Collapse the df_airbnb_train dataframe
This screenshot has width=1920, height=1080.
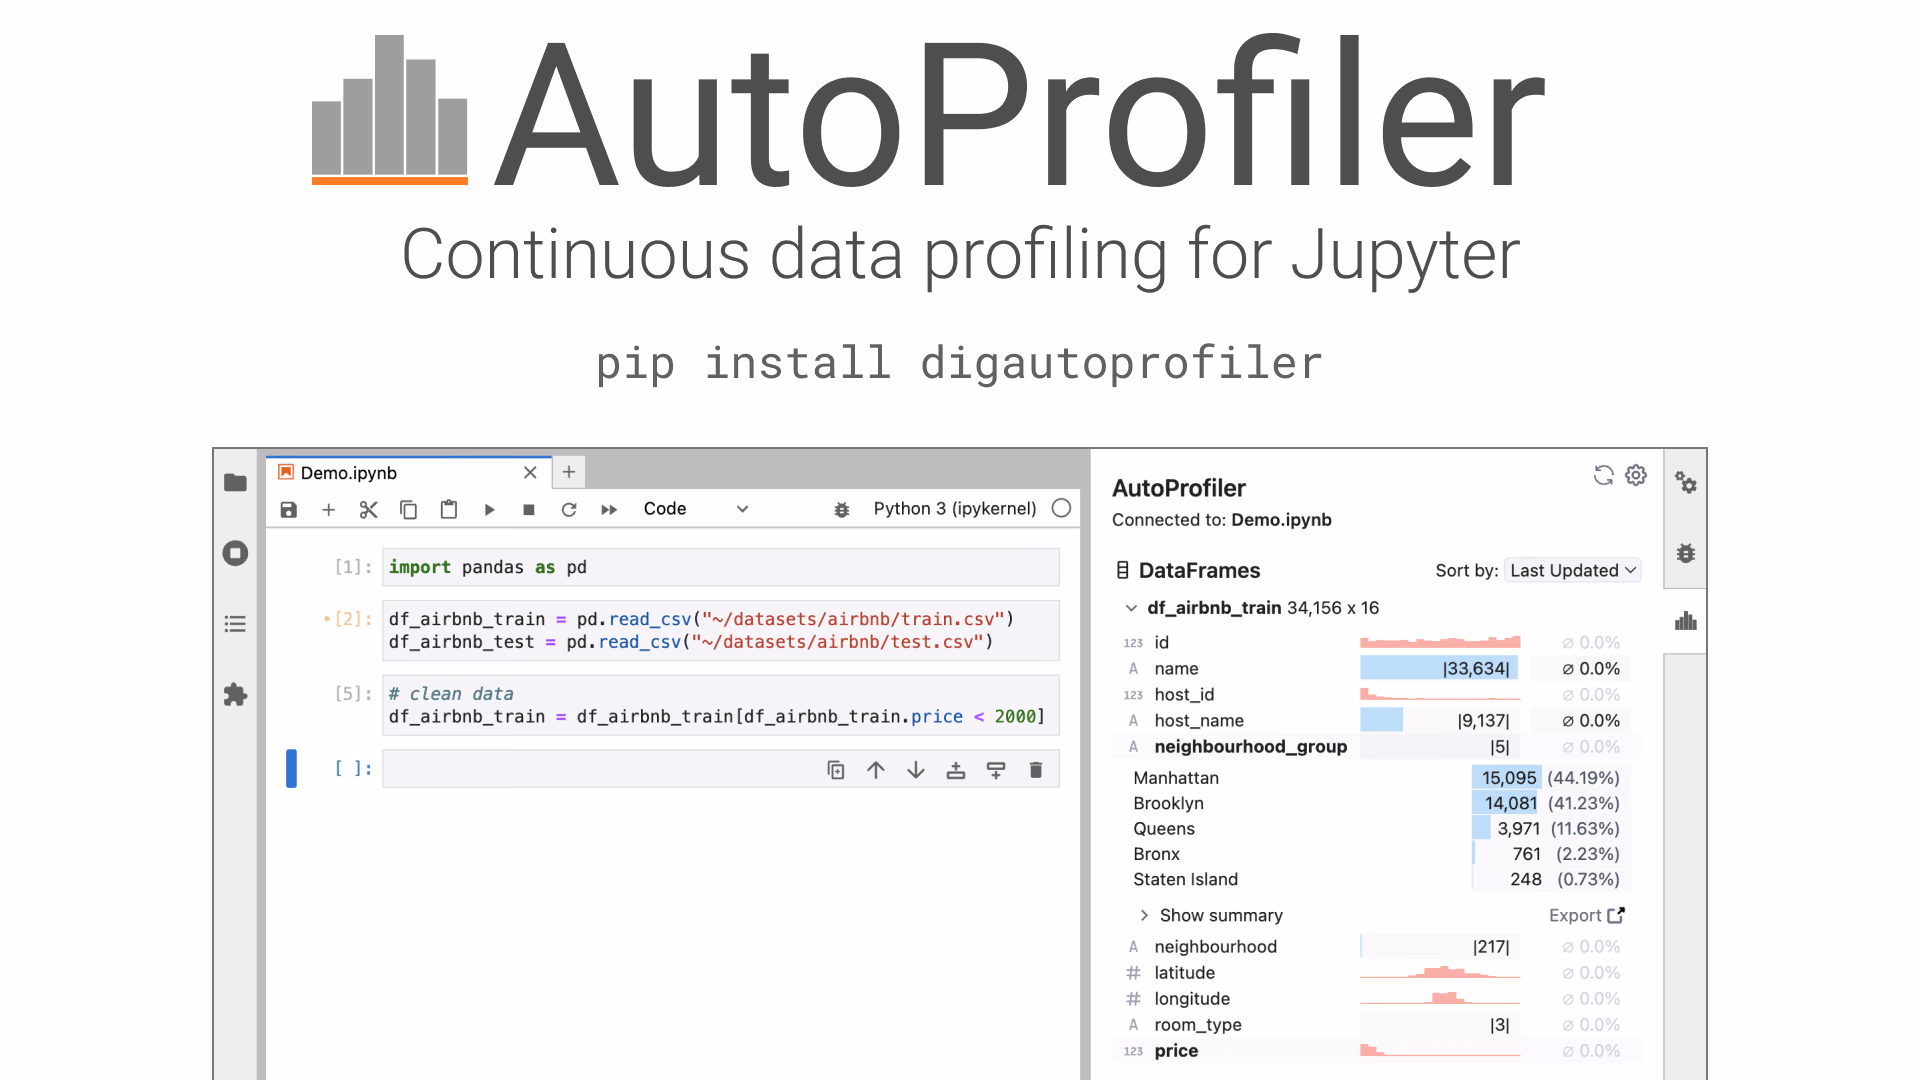click(x=1131, y=608)
